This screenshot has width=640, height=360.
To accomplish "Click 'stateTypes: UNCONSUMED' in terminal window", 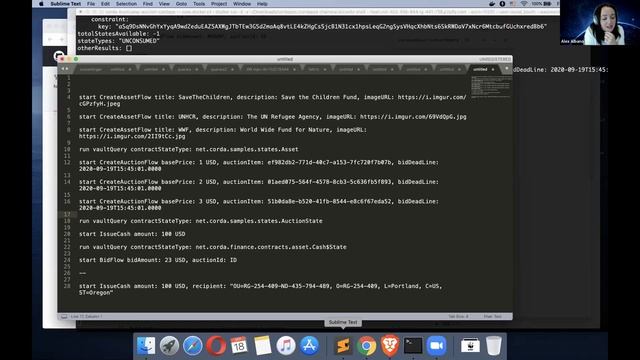I will pos(118,41).
